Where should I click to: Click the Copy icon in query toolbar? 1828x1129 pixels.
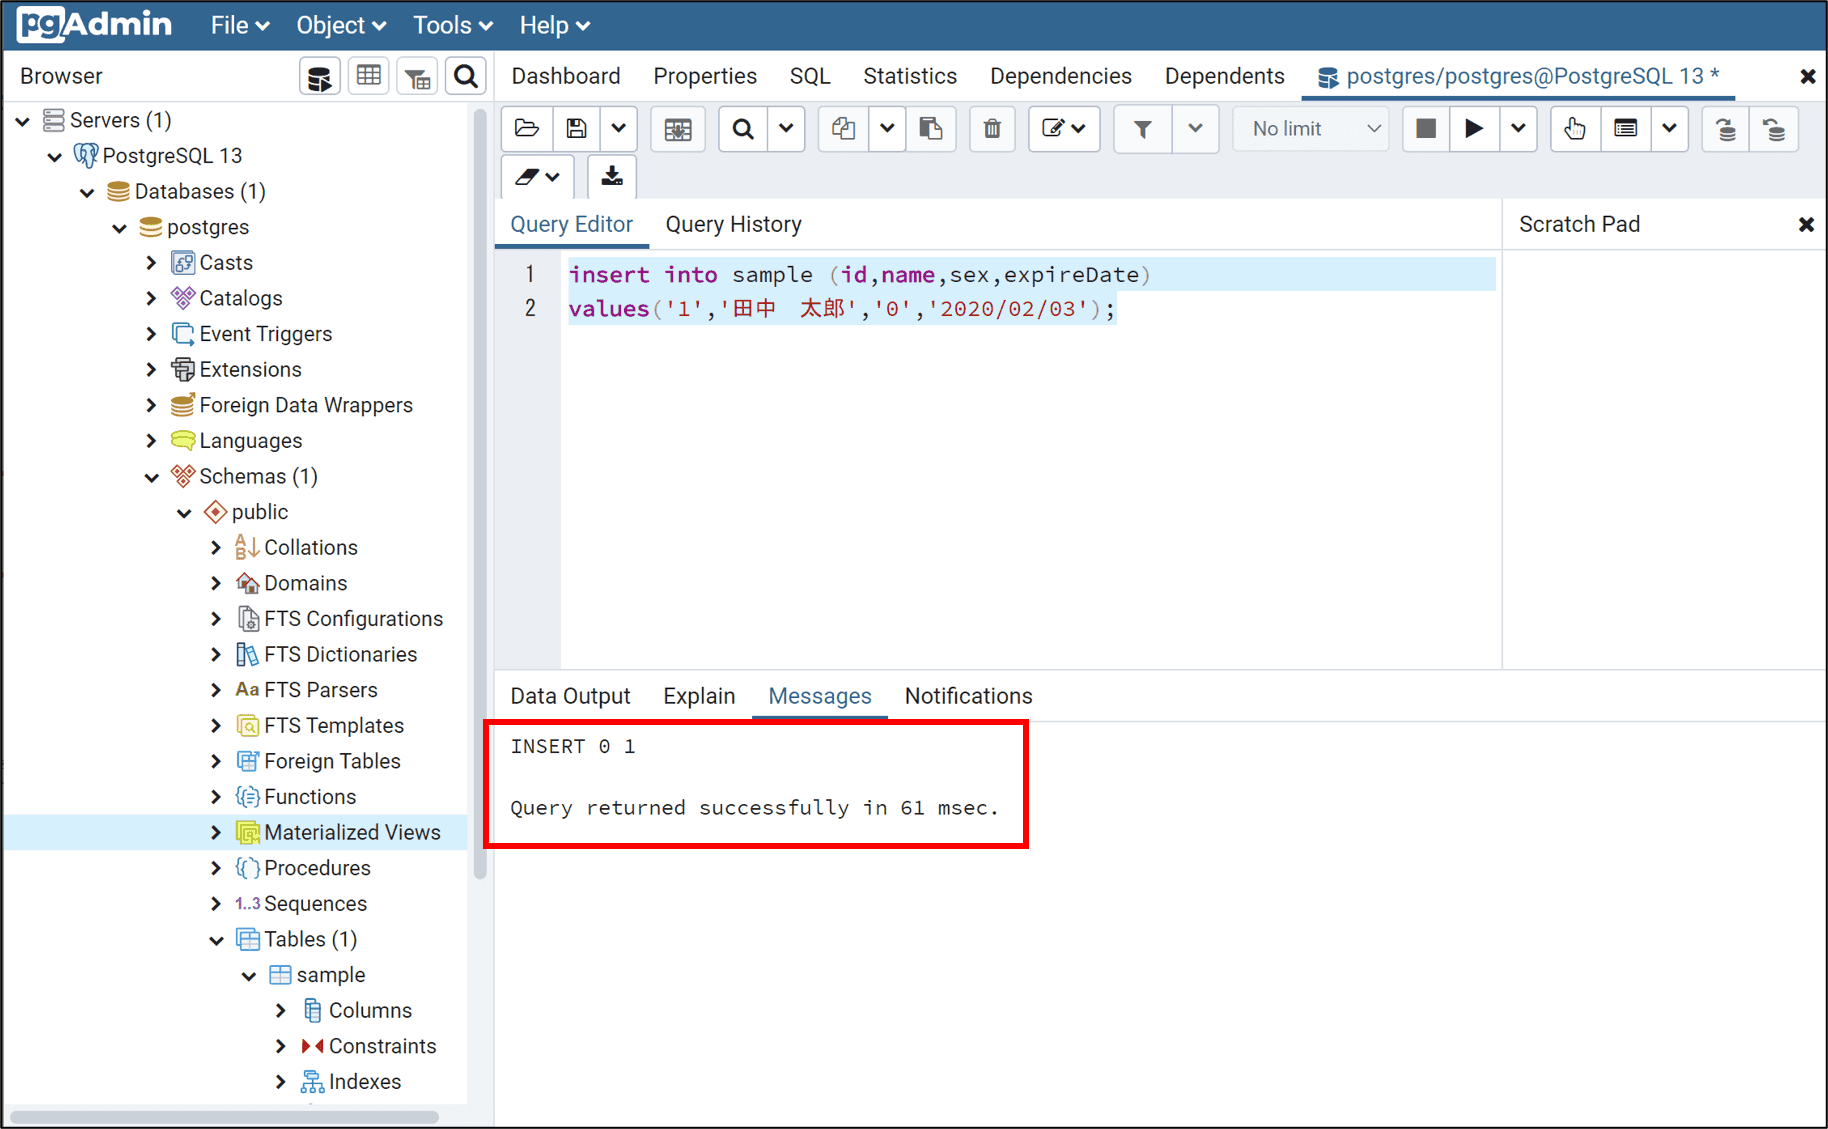point(843,129)
